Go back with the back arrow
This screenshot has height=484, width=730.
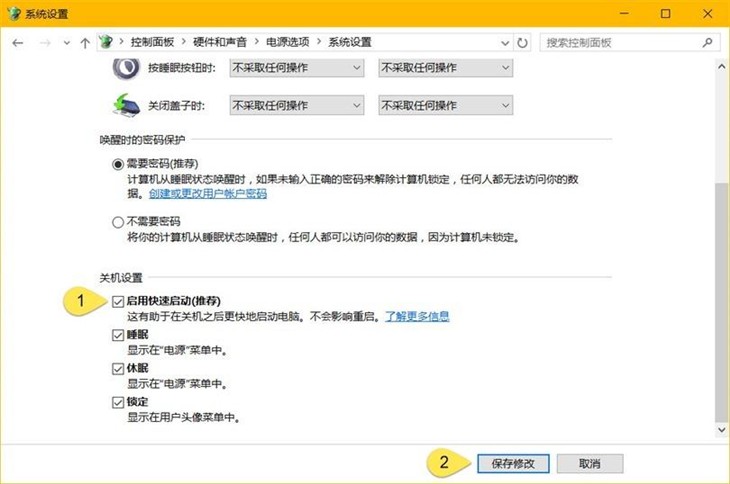coord(18,43)
